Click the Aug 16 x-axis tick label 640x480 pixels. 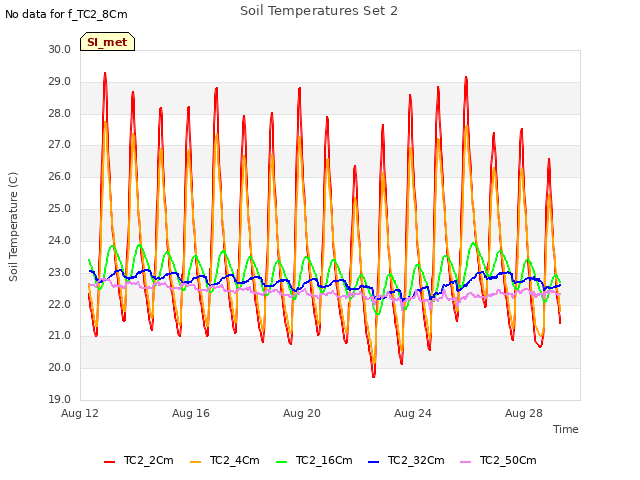tap(191, 413)
